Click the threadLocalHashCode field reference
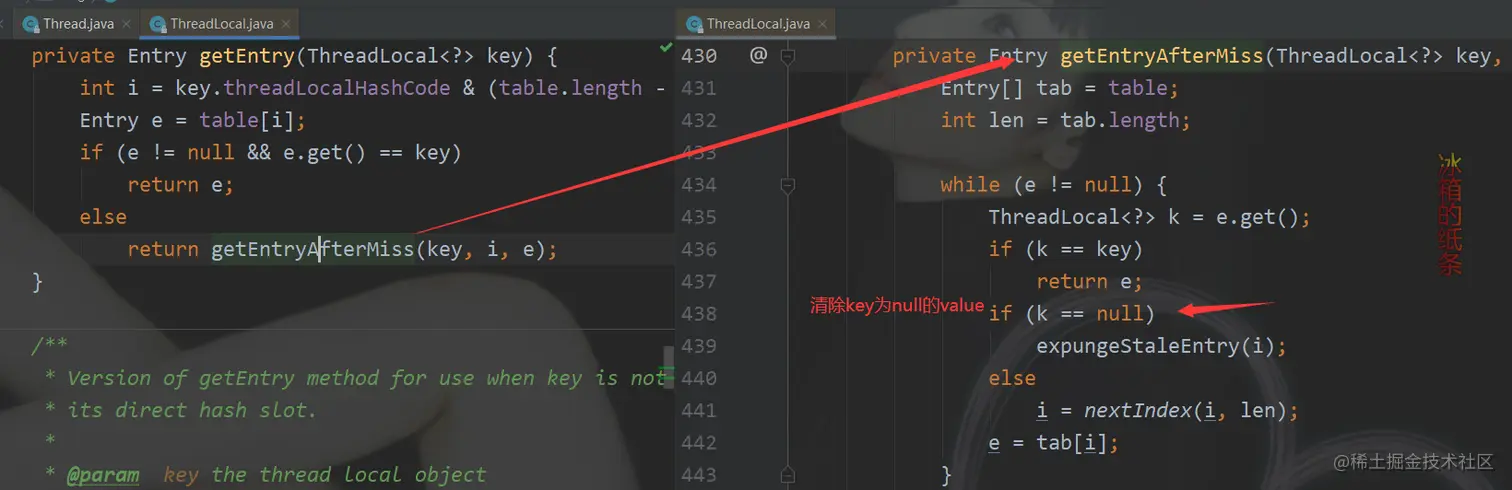 337,89
